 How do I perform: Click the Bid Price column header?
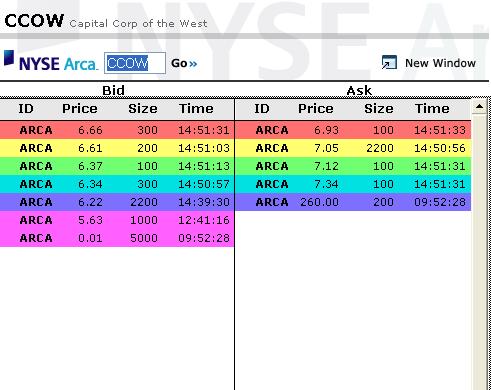coord(80,109)
